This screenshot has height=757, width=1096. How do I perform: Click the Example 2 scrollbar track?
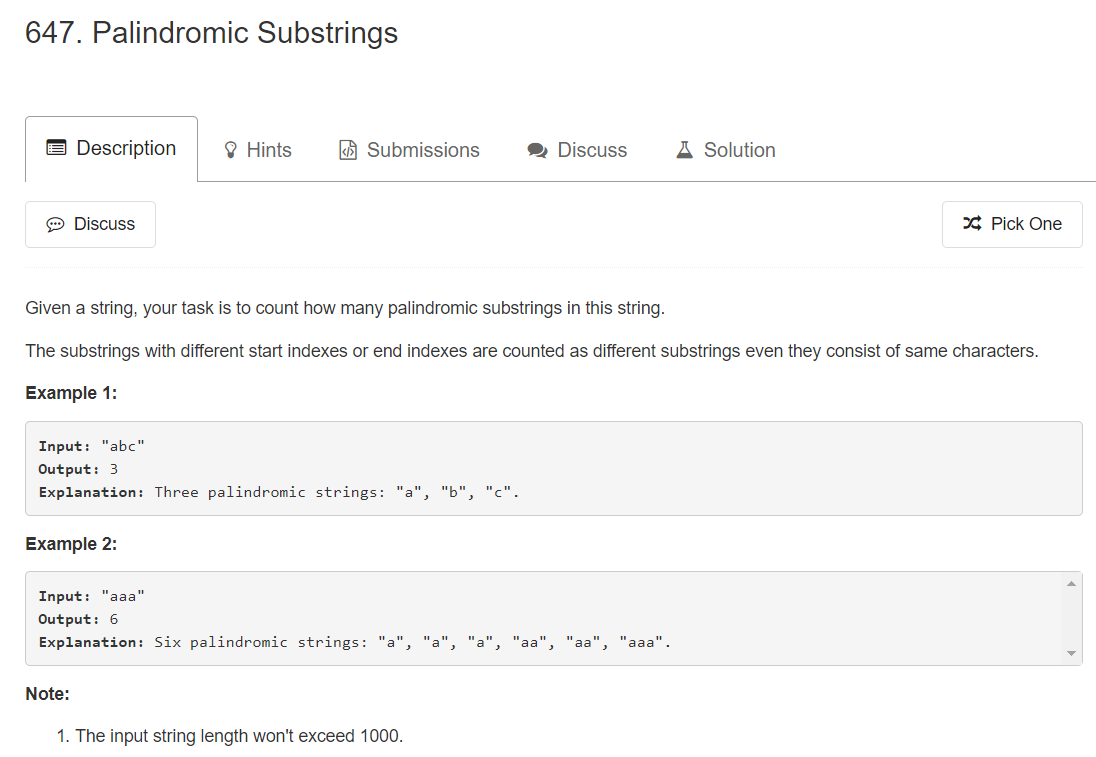[x=1072, y=619]
